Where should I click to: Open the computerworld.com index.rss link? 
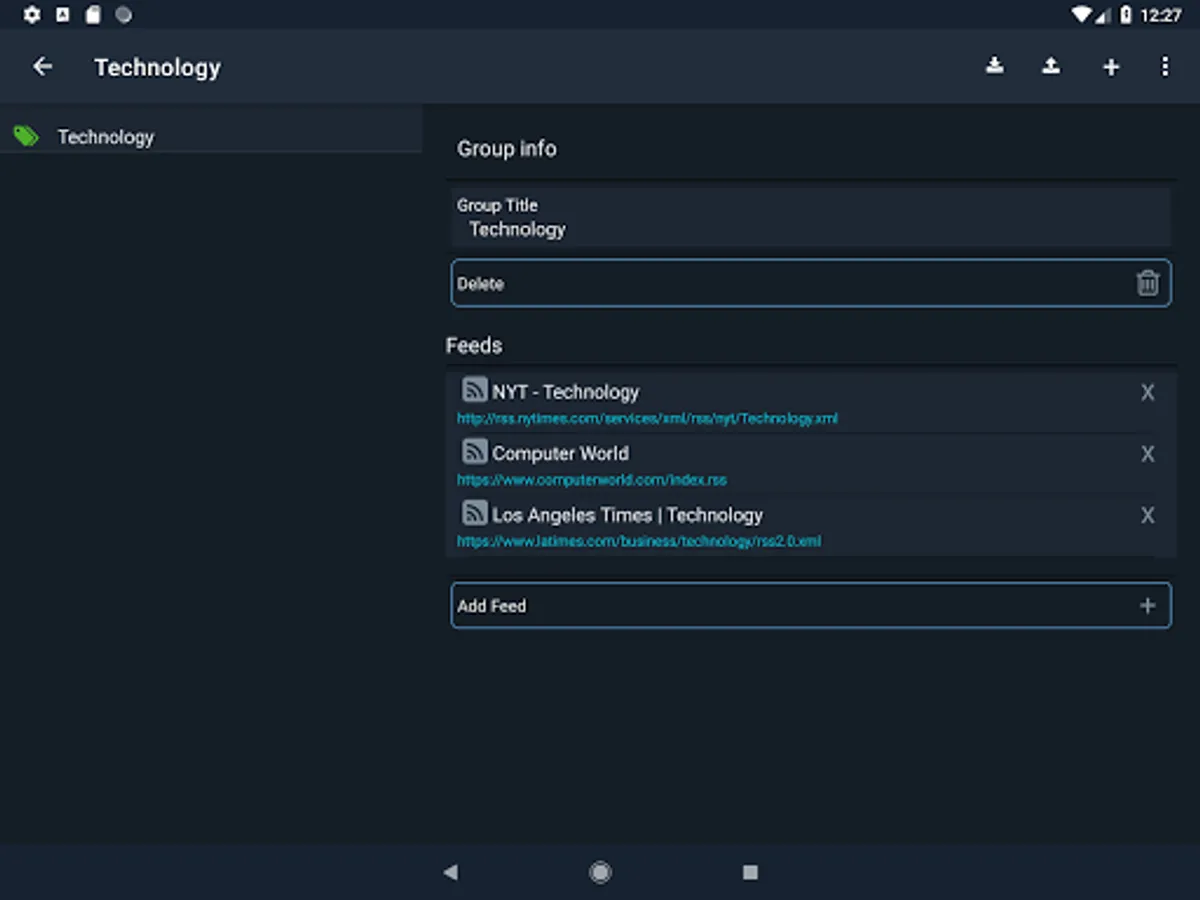[x=592, y=480]
